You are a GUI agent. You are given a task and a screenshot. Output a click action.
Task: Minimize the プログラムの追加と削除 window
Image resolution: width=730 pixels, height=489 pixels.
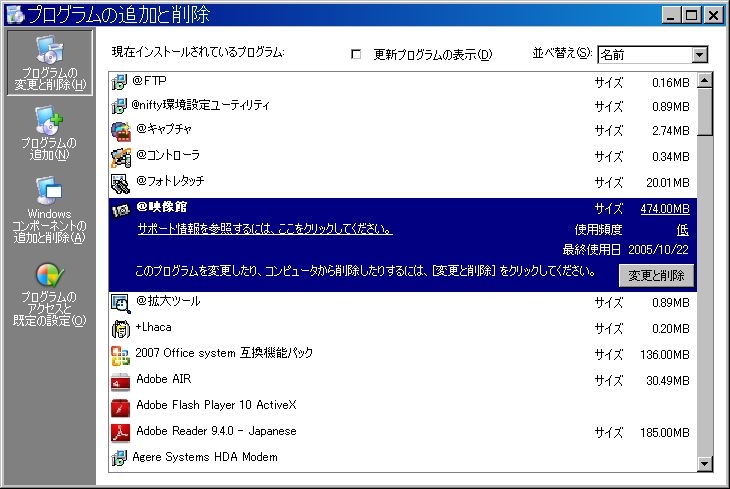click(x=671, y=15)
